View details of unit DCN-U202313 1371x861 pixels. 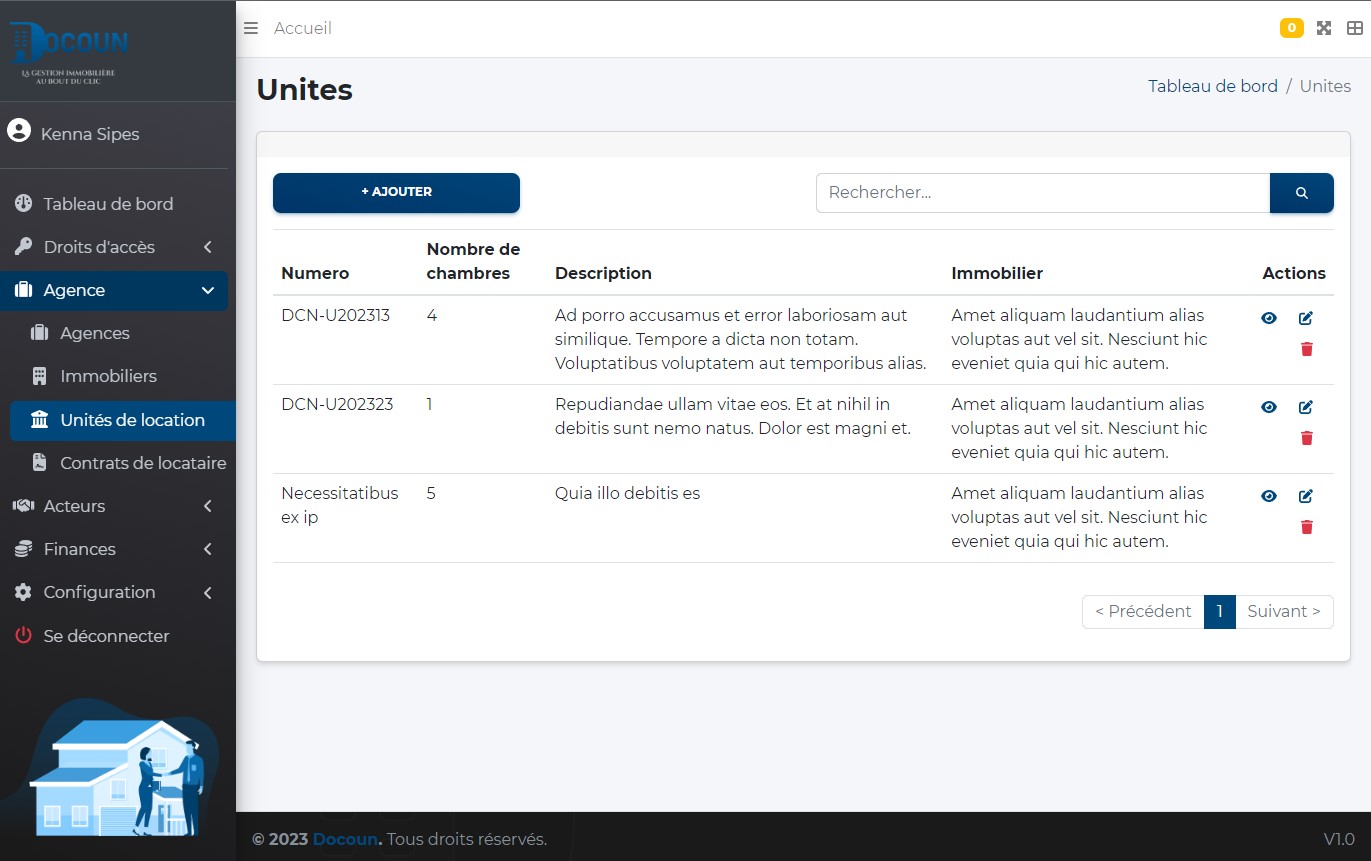[1269, 318]
